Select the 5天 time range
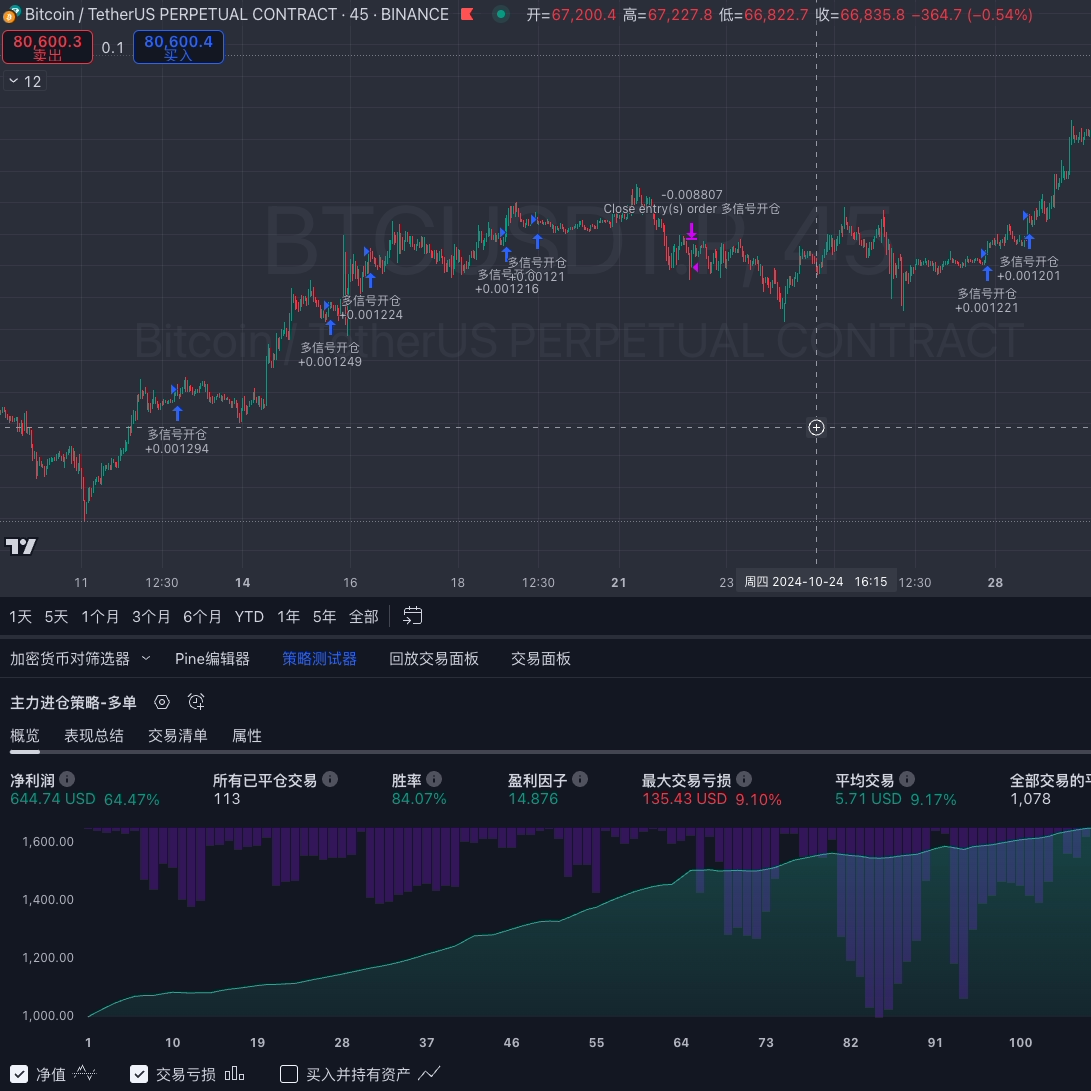Viewport: 1091px width, 1091px height. point(56,616)
